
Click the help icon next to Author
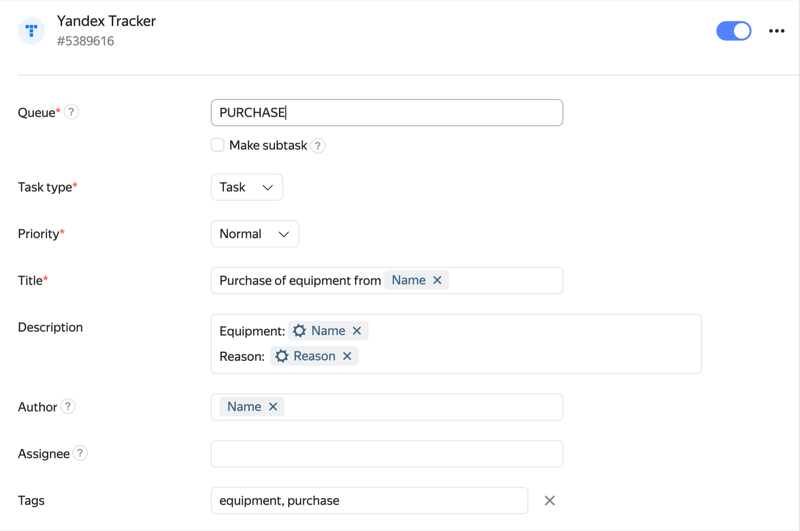tap(68, 407)
